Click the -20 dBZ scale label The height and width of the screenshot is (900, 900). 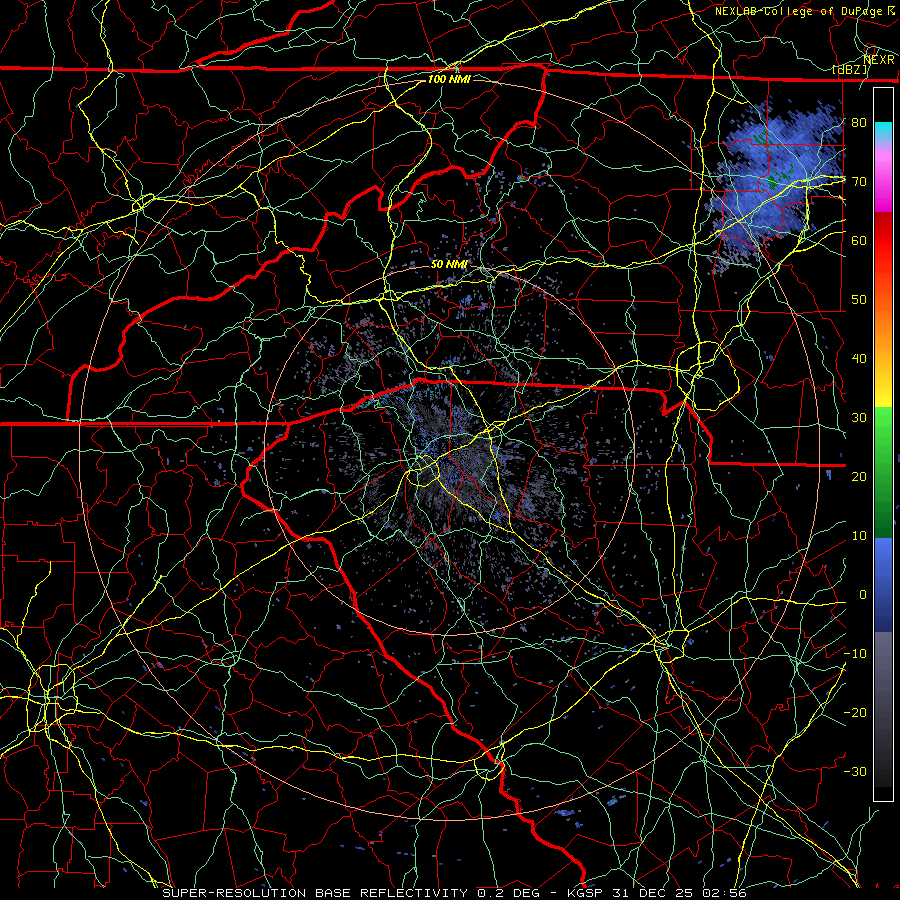click(x=855, y=712)
